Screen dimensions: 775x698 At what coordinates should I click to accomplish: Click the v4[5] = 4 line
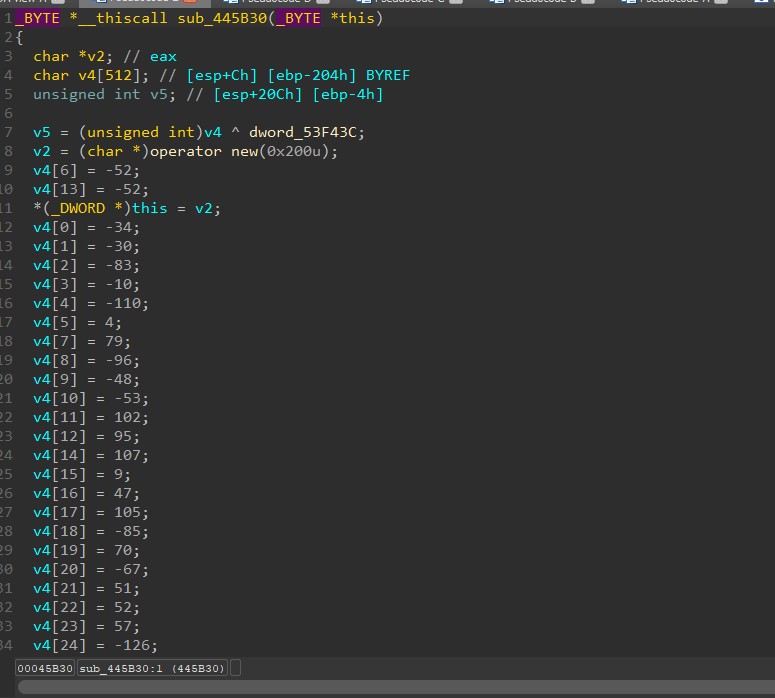[x=78, y=322]
